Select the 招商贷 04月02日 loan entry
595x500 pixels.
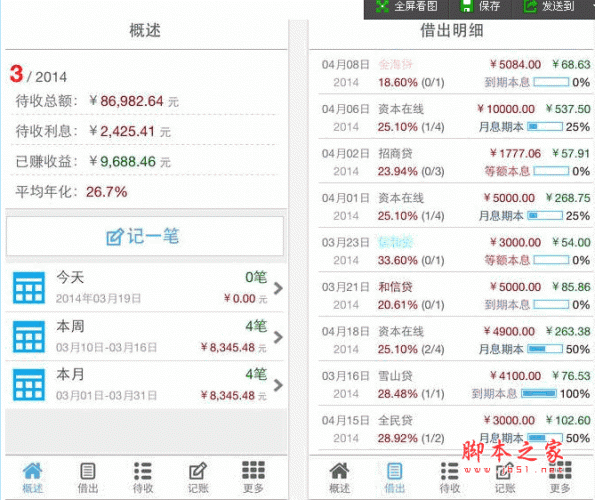(455, 162)
